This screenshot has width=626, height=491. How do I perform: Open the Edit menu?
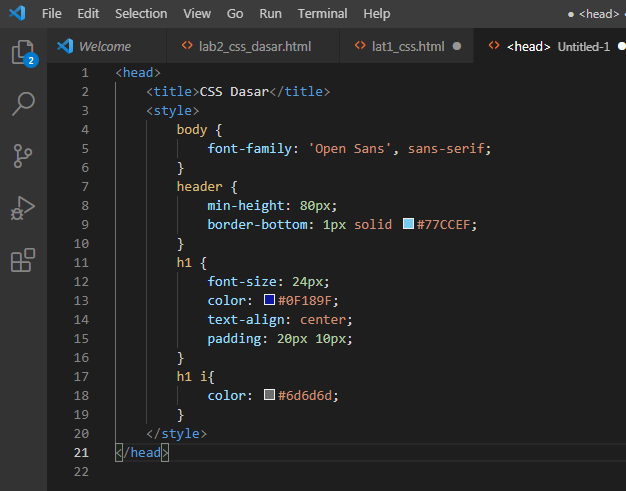[x=88, y=14]
